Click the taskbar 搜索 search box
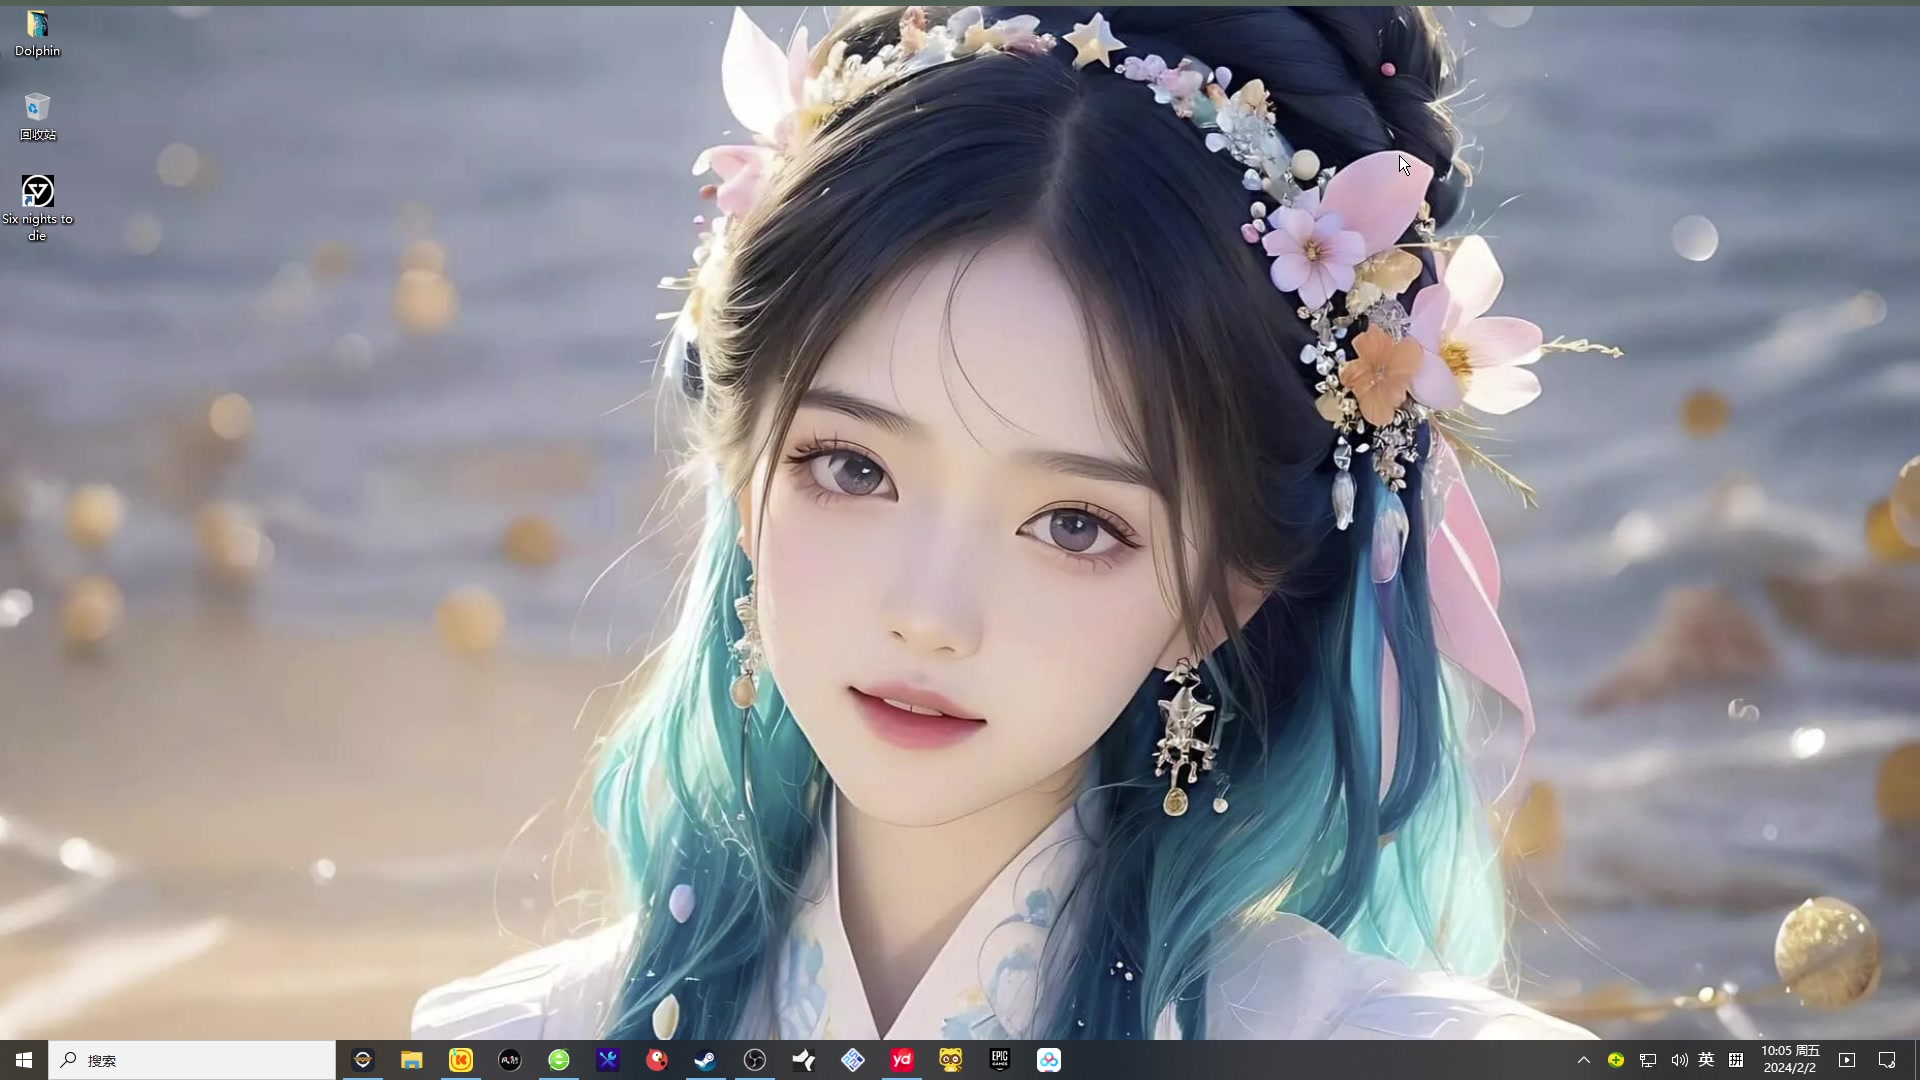 pos(192,1060)
